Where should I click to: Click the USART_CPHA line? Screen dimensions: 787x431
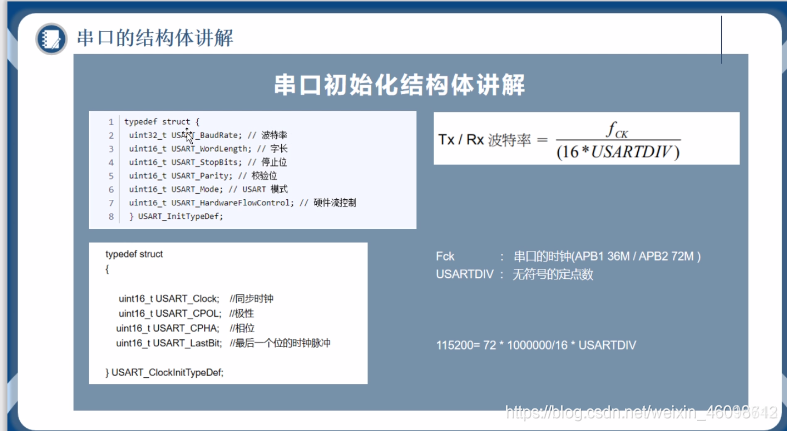pos(185,328)
